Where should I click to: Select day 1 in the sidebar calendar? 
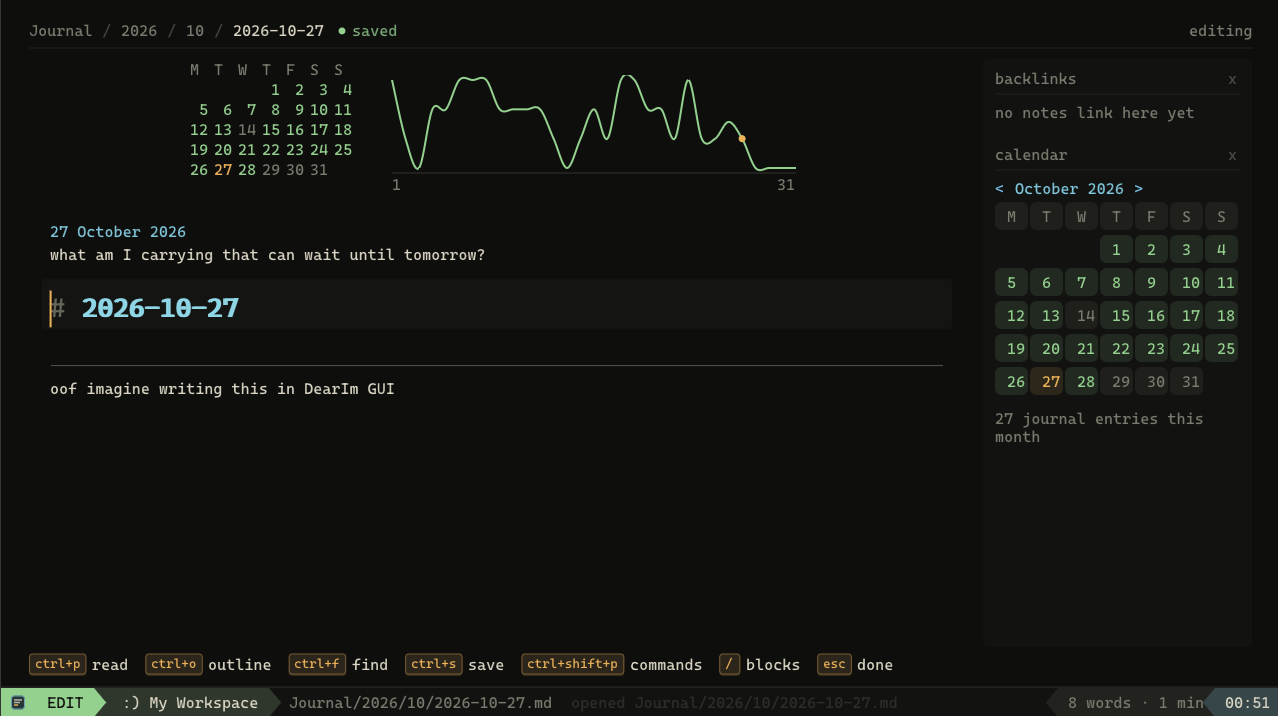tap(1116, 249)
